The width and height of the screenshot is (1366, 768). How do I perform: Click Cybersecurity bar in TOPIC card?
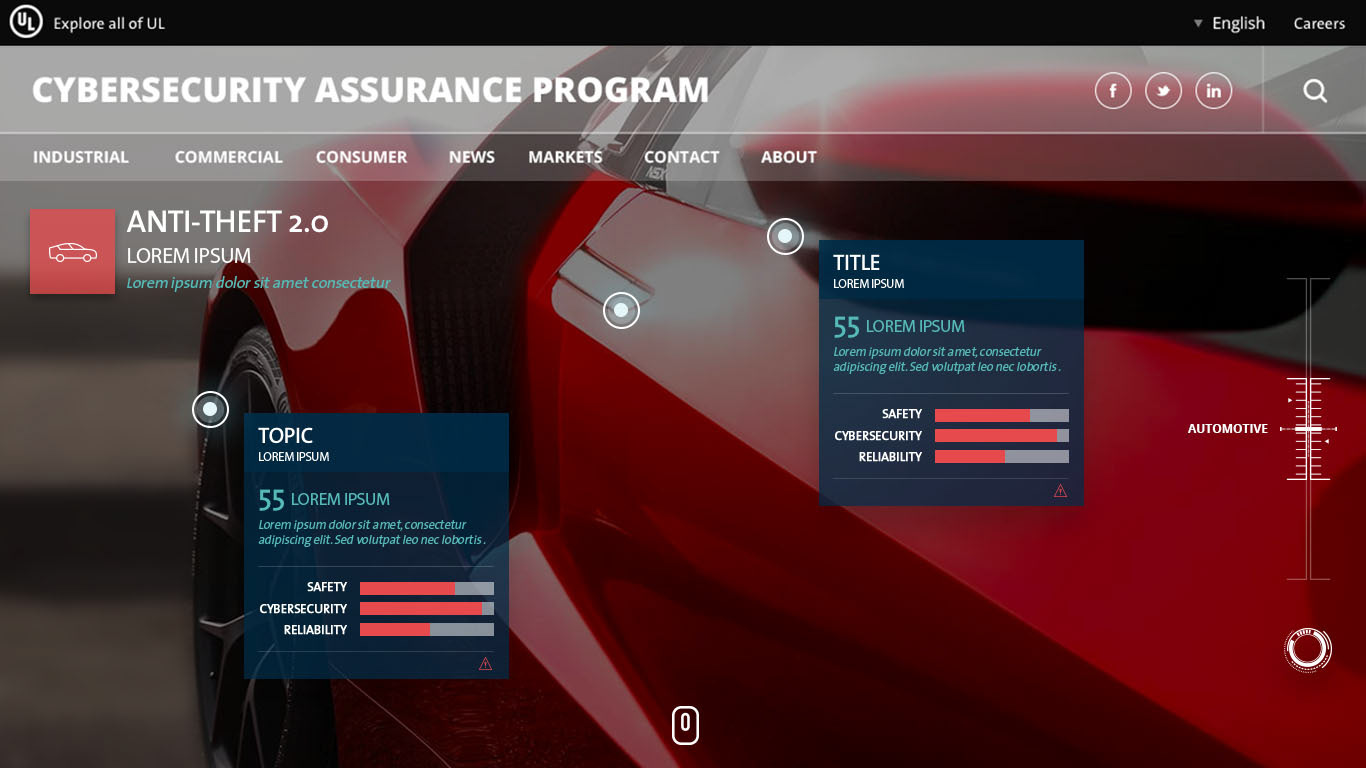427,609
